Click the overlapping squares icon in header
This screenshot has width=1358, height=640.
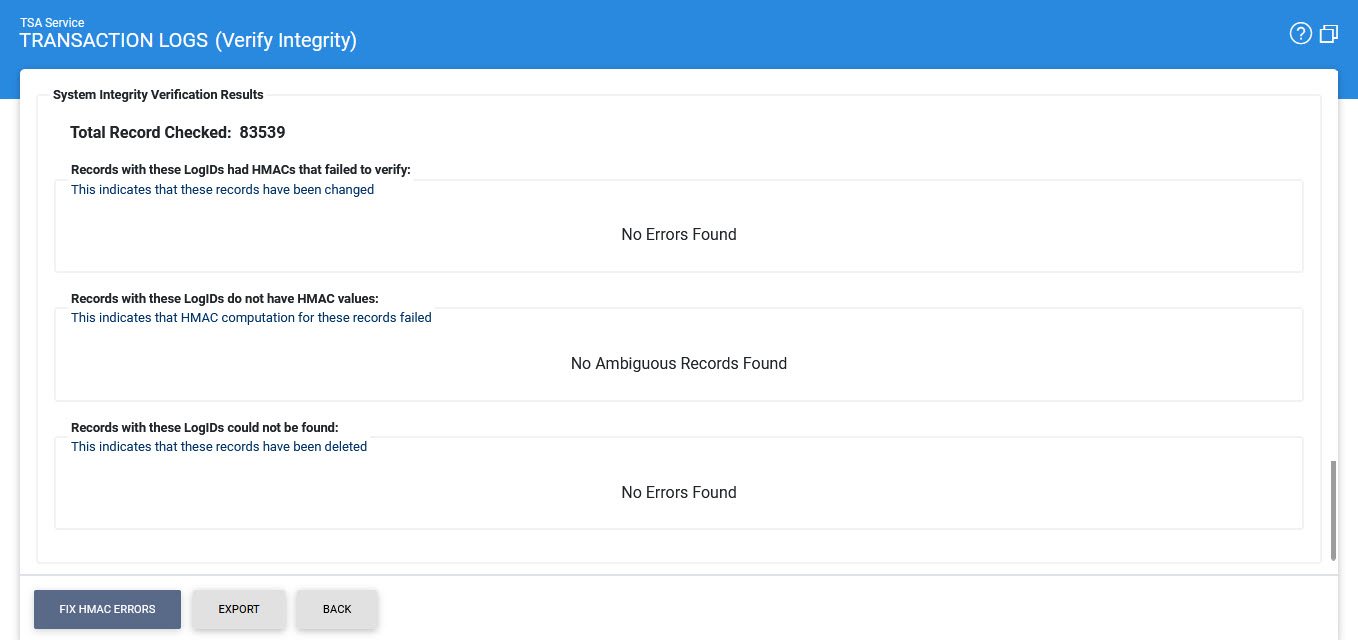[1329, 34]
